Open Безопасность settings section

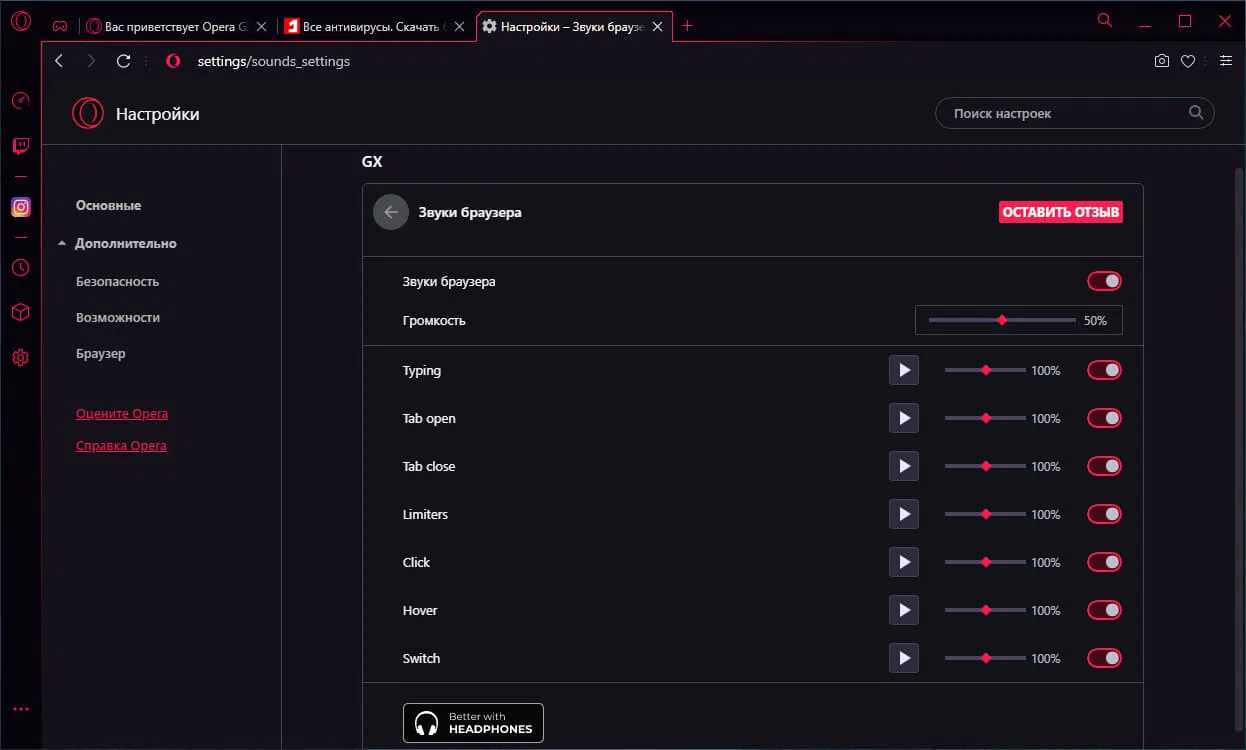point(117,281)
